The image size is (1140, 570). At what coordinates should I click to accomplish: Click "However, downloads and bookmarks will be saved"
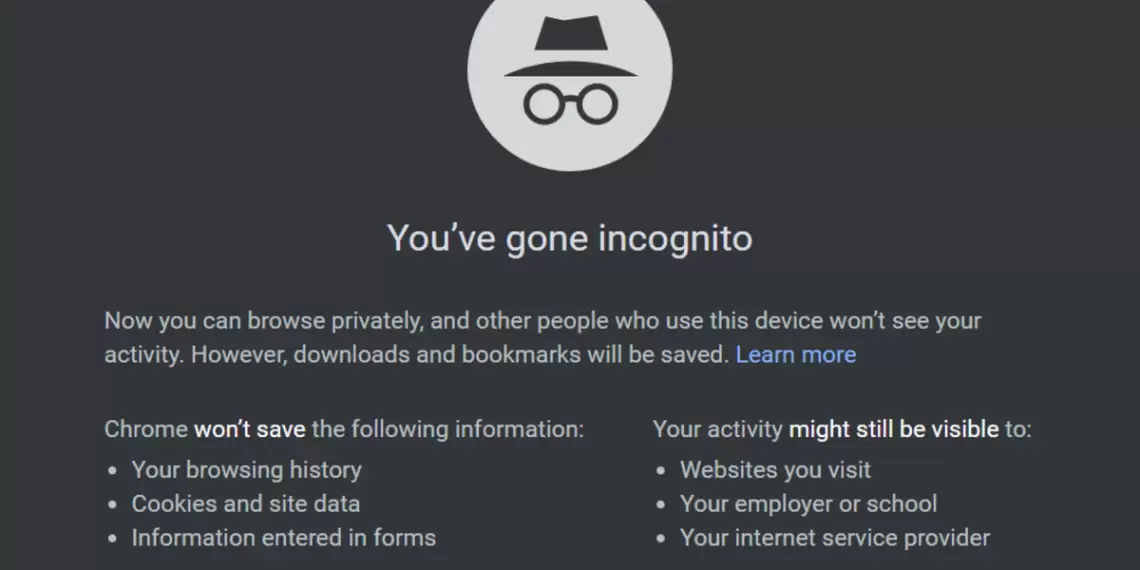coord(459,355)
